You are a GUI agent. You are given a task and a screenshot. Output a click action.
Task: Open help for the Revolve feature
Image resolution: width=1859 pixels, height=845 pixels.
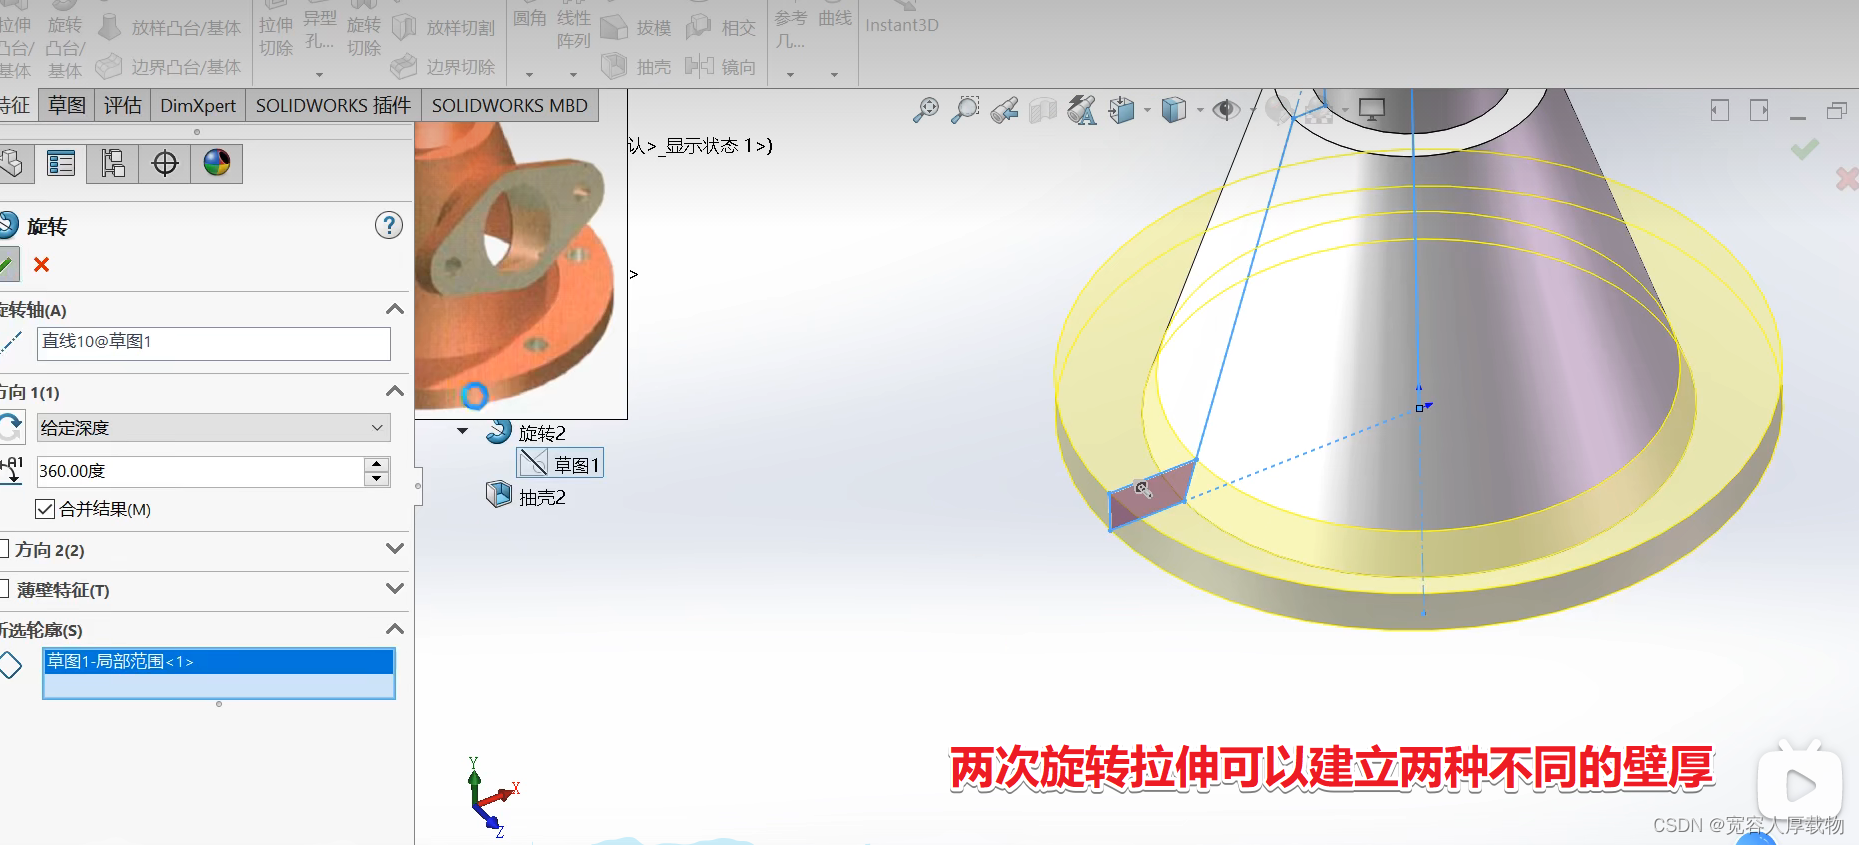389,225
